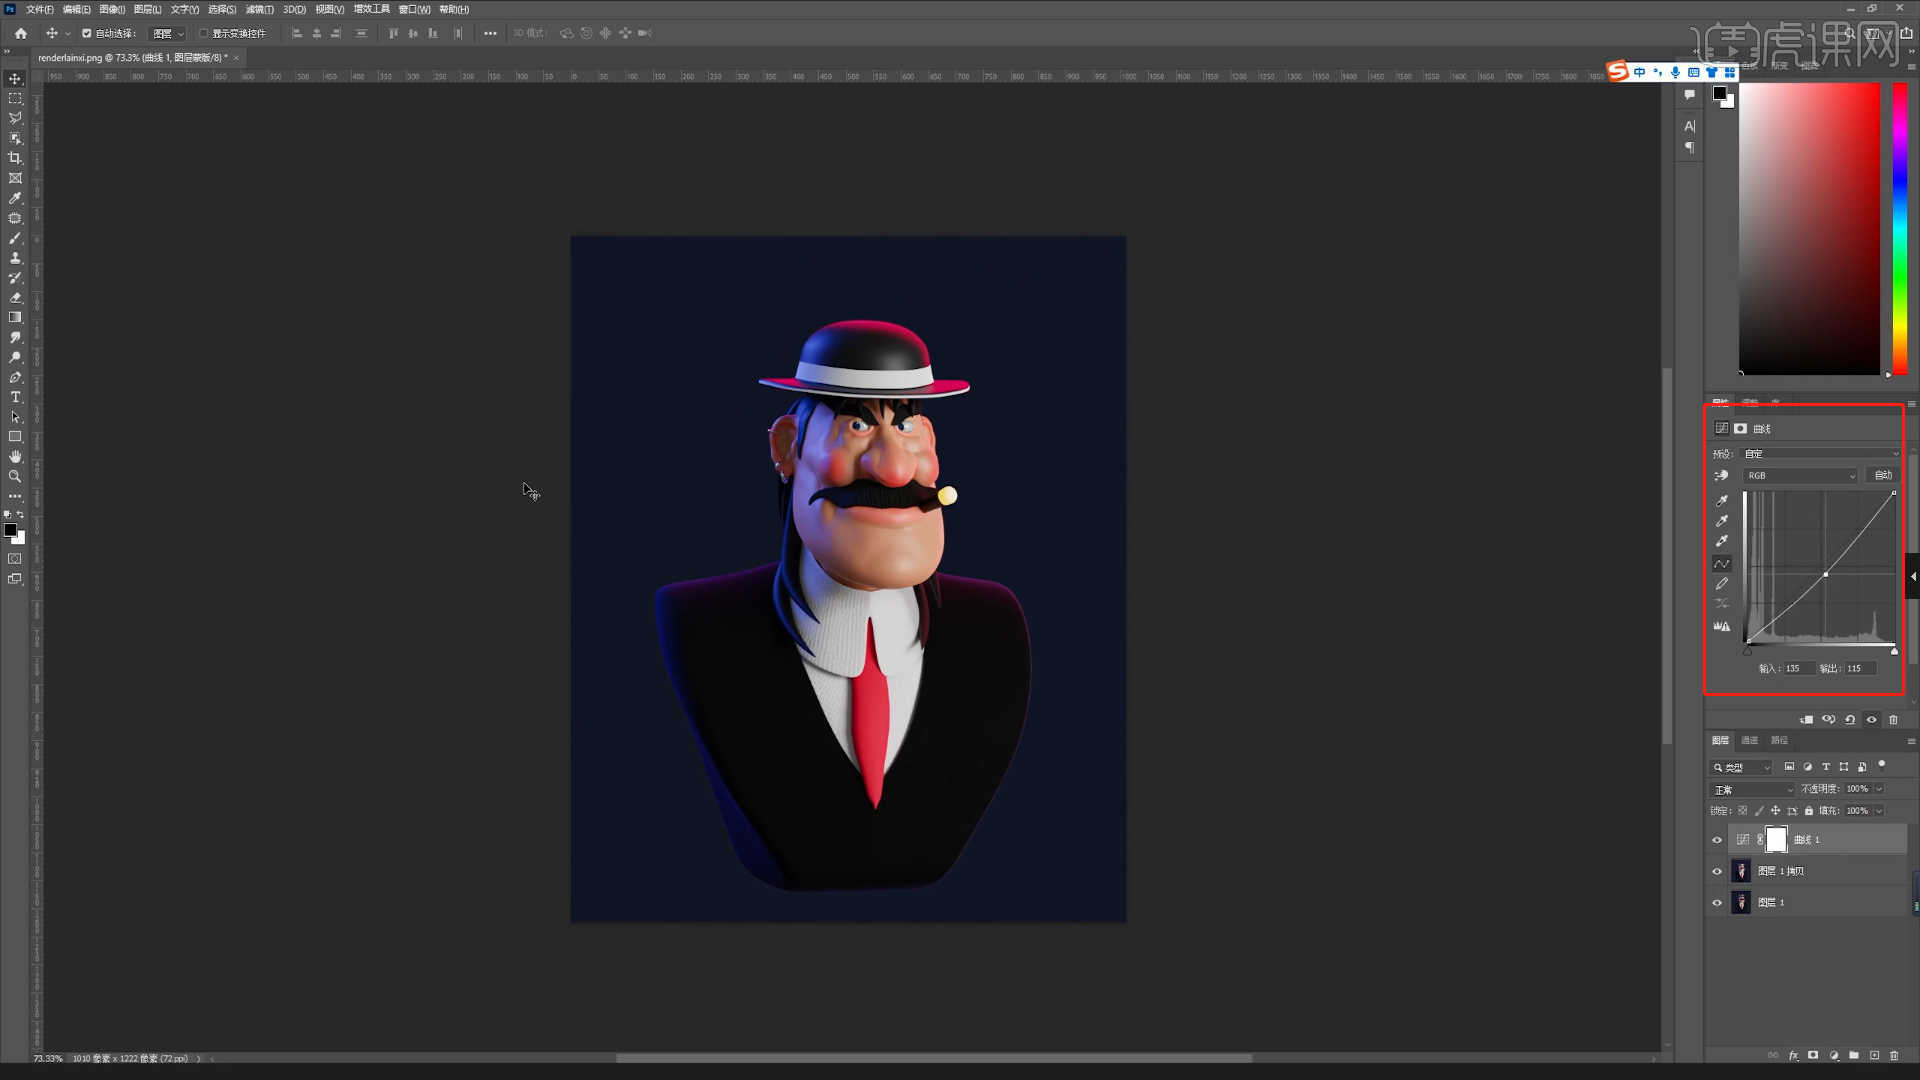Select the Move tool in the toolbox

[15, 79]
